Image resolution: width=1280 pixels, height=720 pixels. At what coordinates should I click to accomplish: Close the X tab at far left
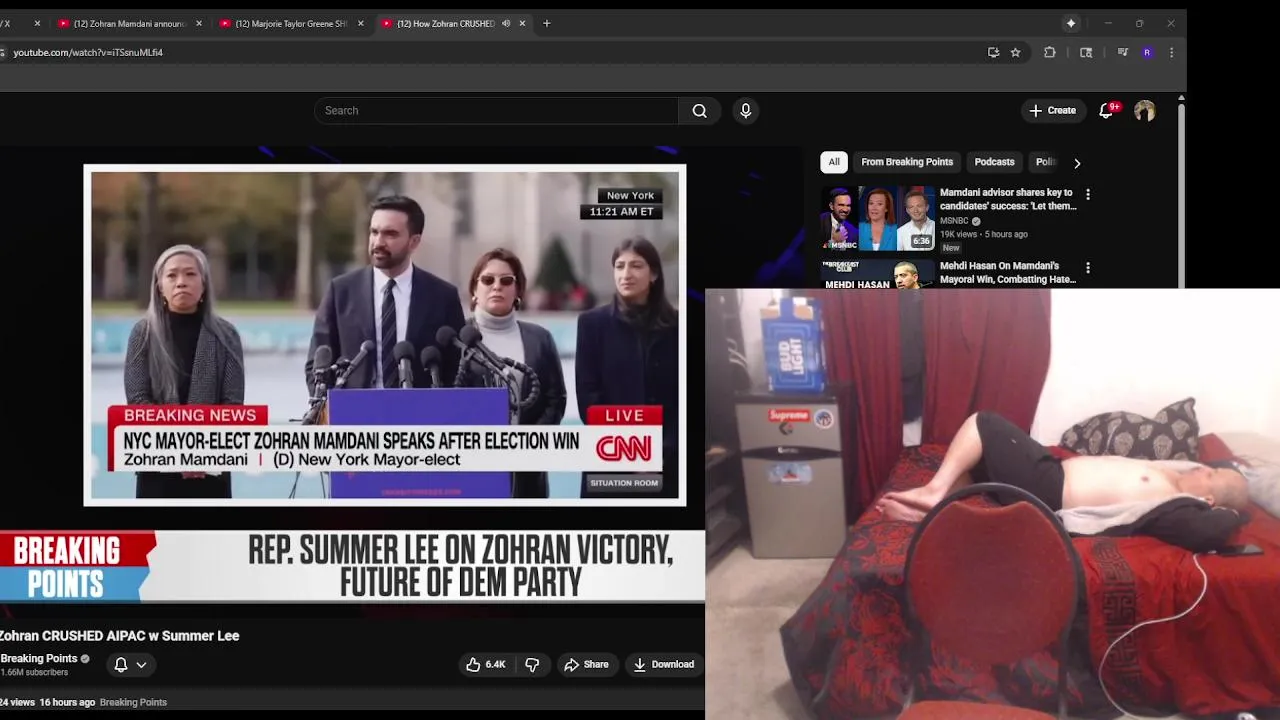[x=37, y=23]
